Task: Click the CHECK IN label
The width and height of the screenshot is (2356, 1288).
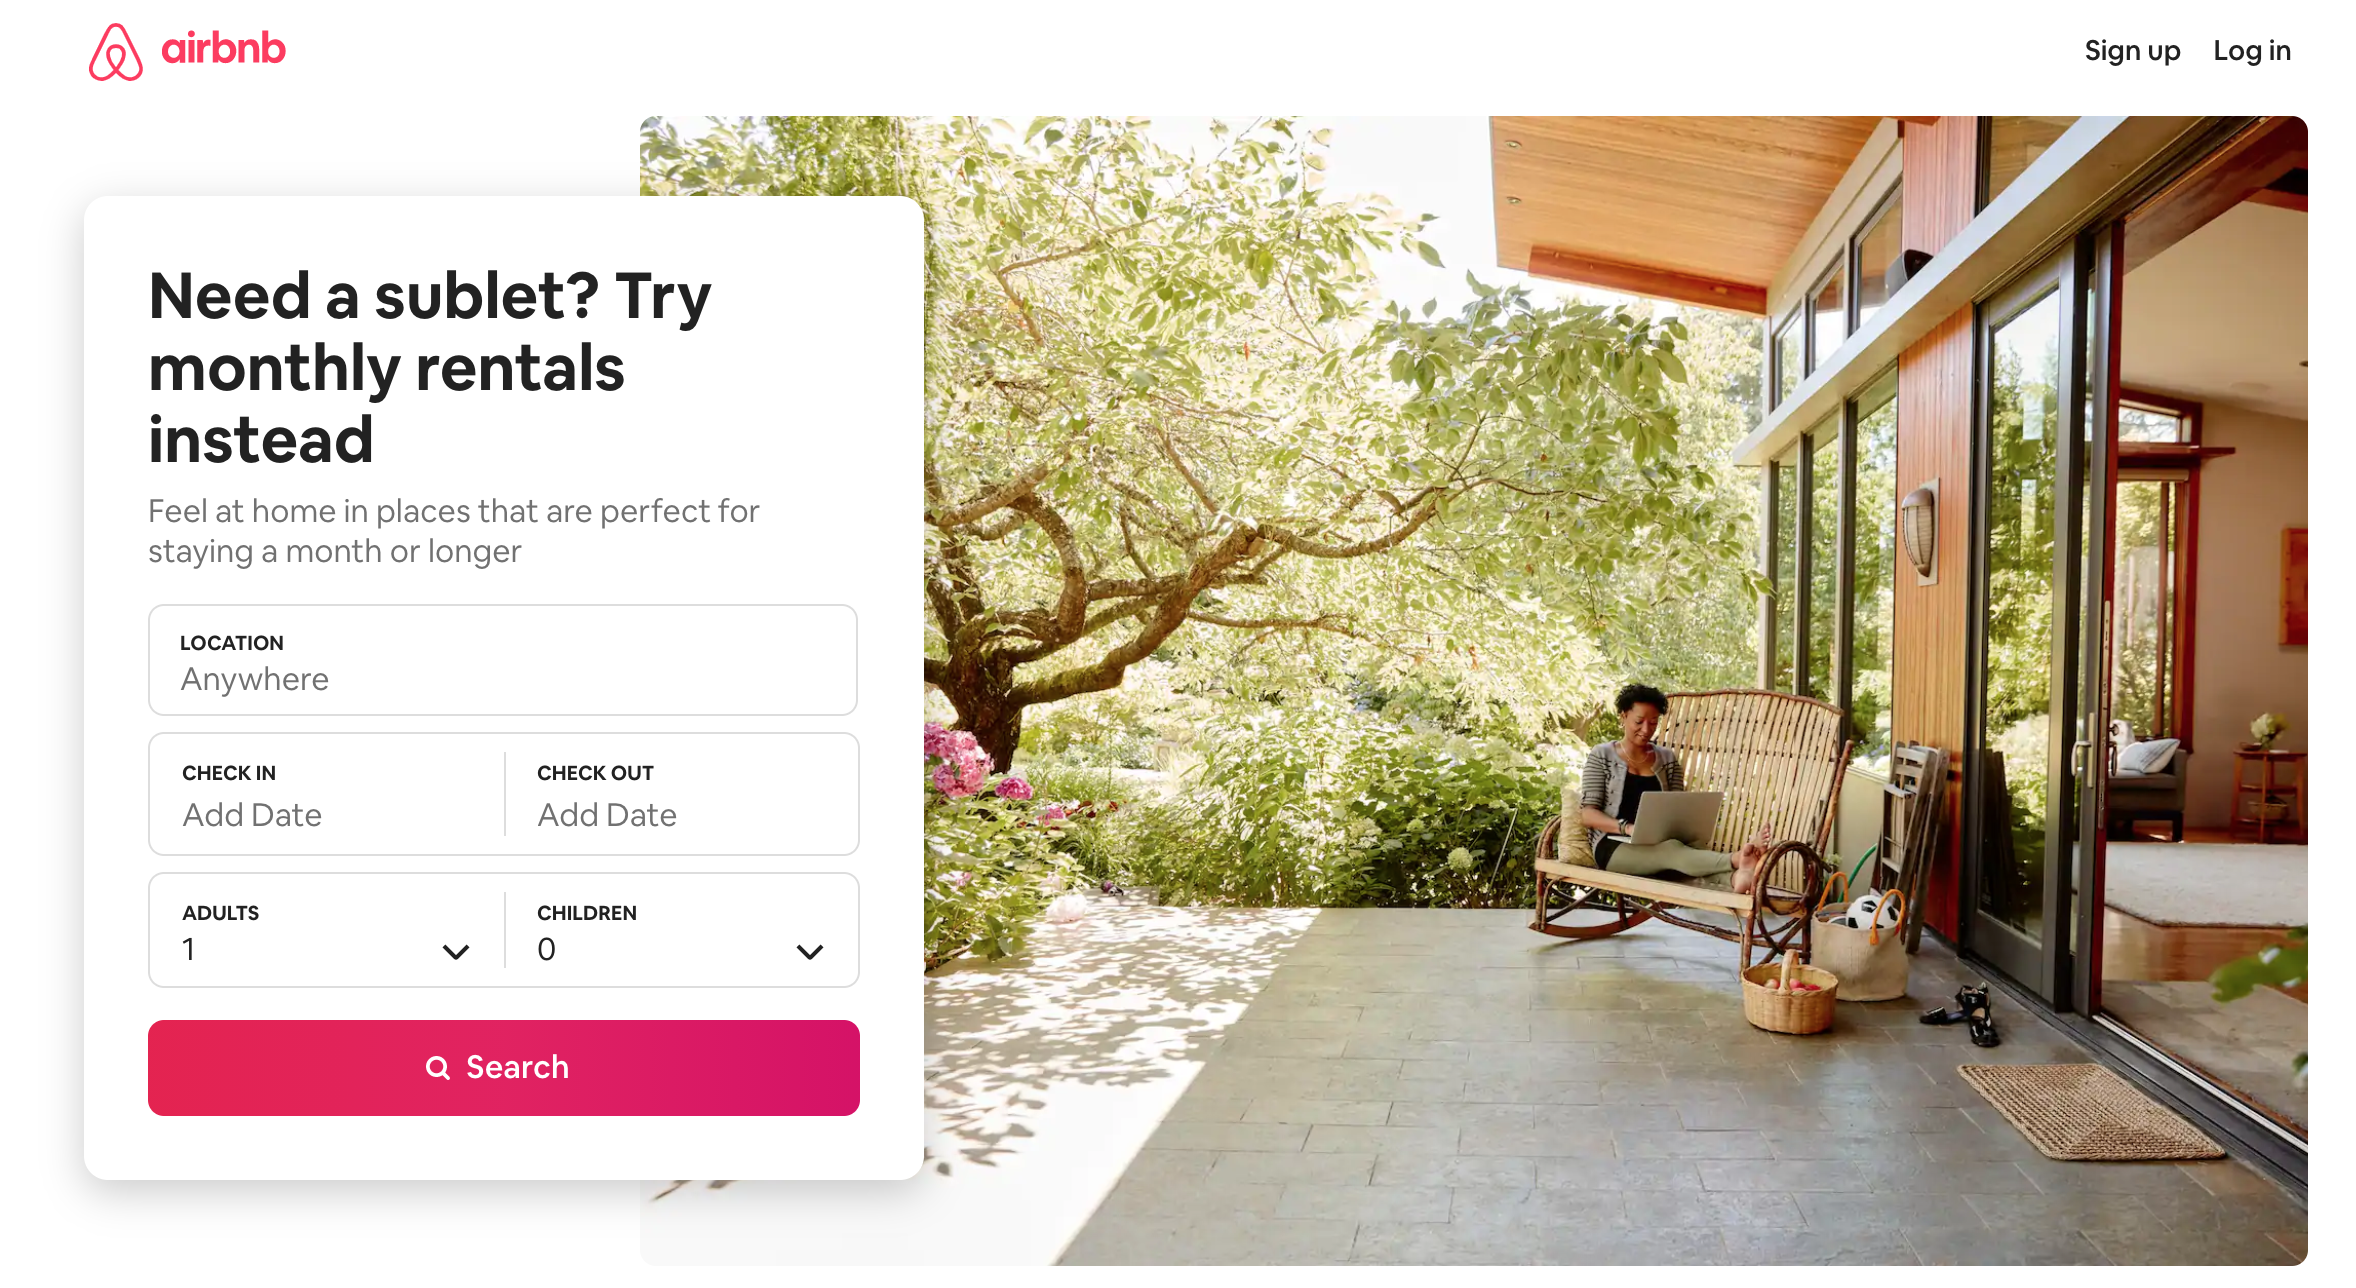Action: 229,773
